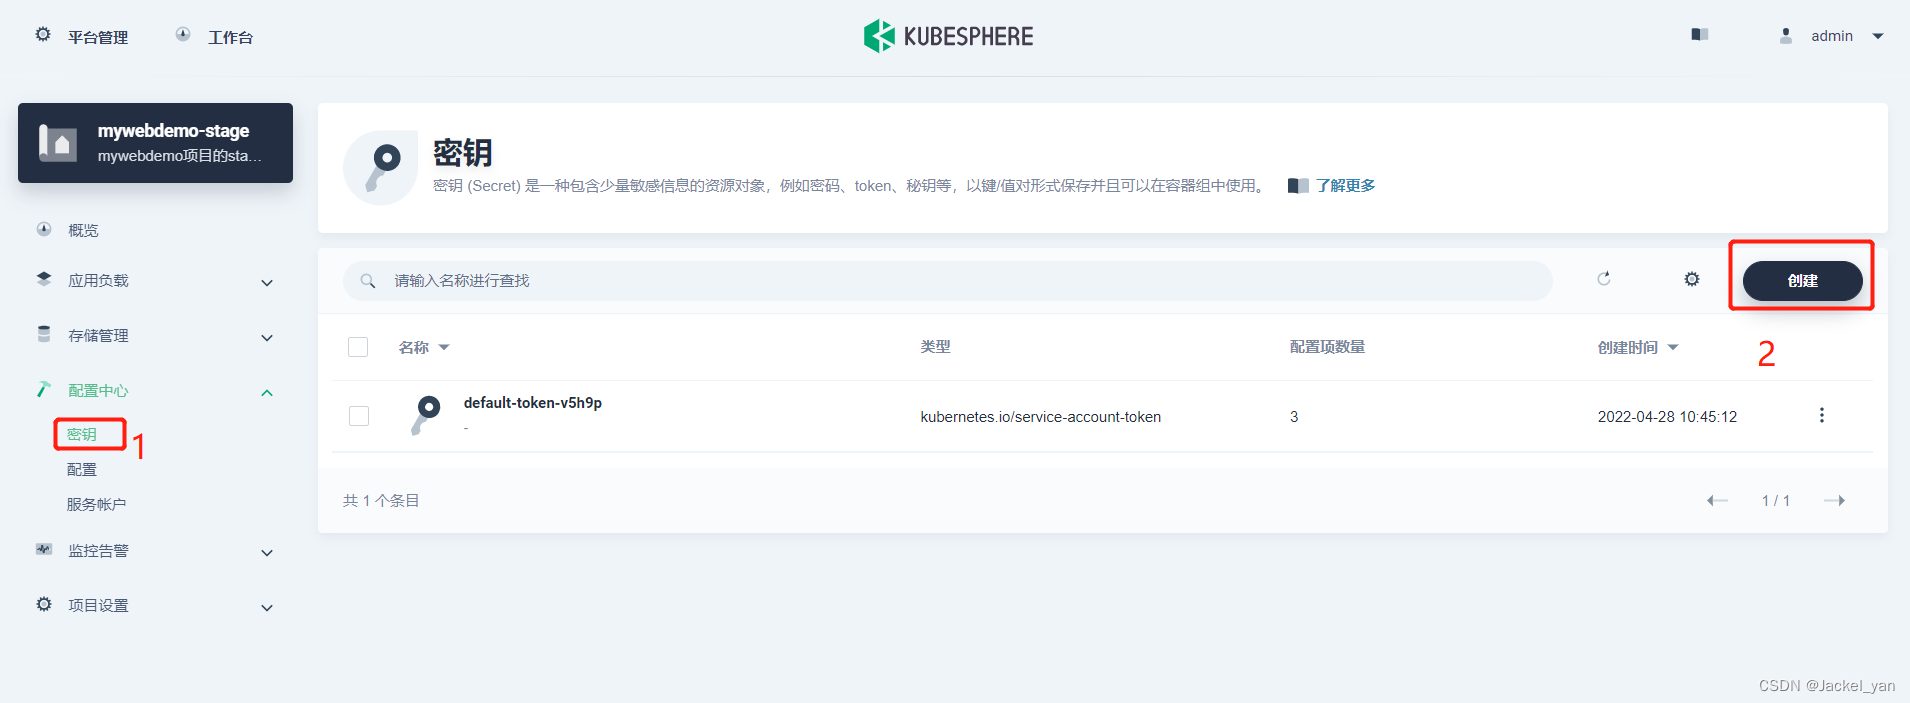The height and width of the screenshot is (703, 1910).
Task: Expand the 存储管理 section chevron
Action: point(267,338)
